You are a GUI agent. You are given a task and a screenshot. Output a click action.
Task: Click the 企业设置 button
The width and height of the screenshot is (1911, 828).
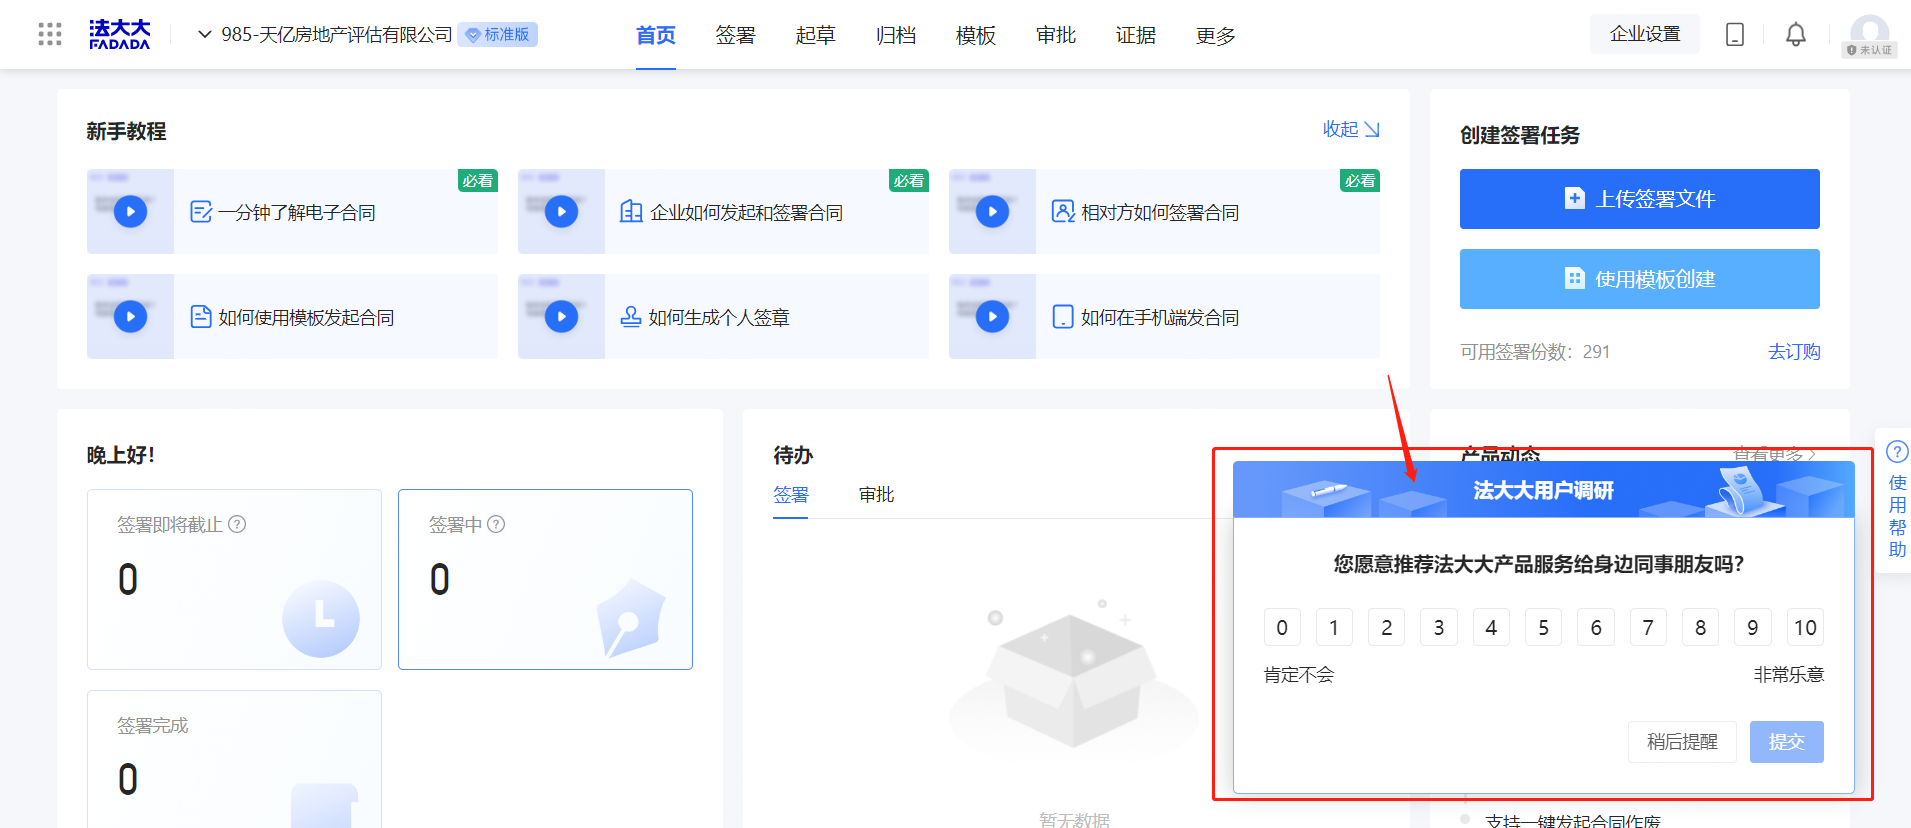pyautogui.click(x=1645, y=34)
